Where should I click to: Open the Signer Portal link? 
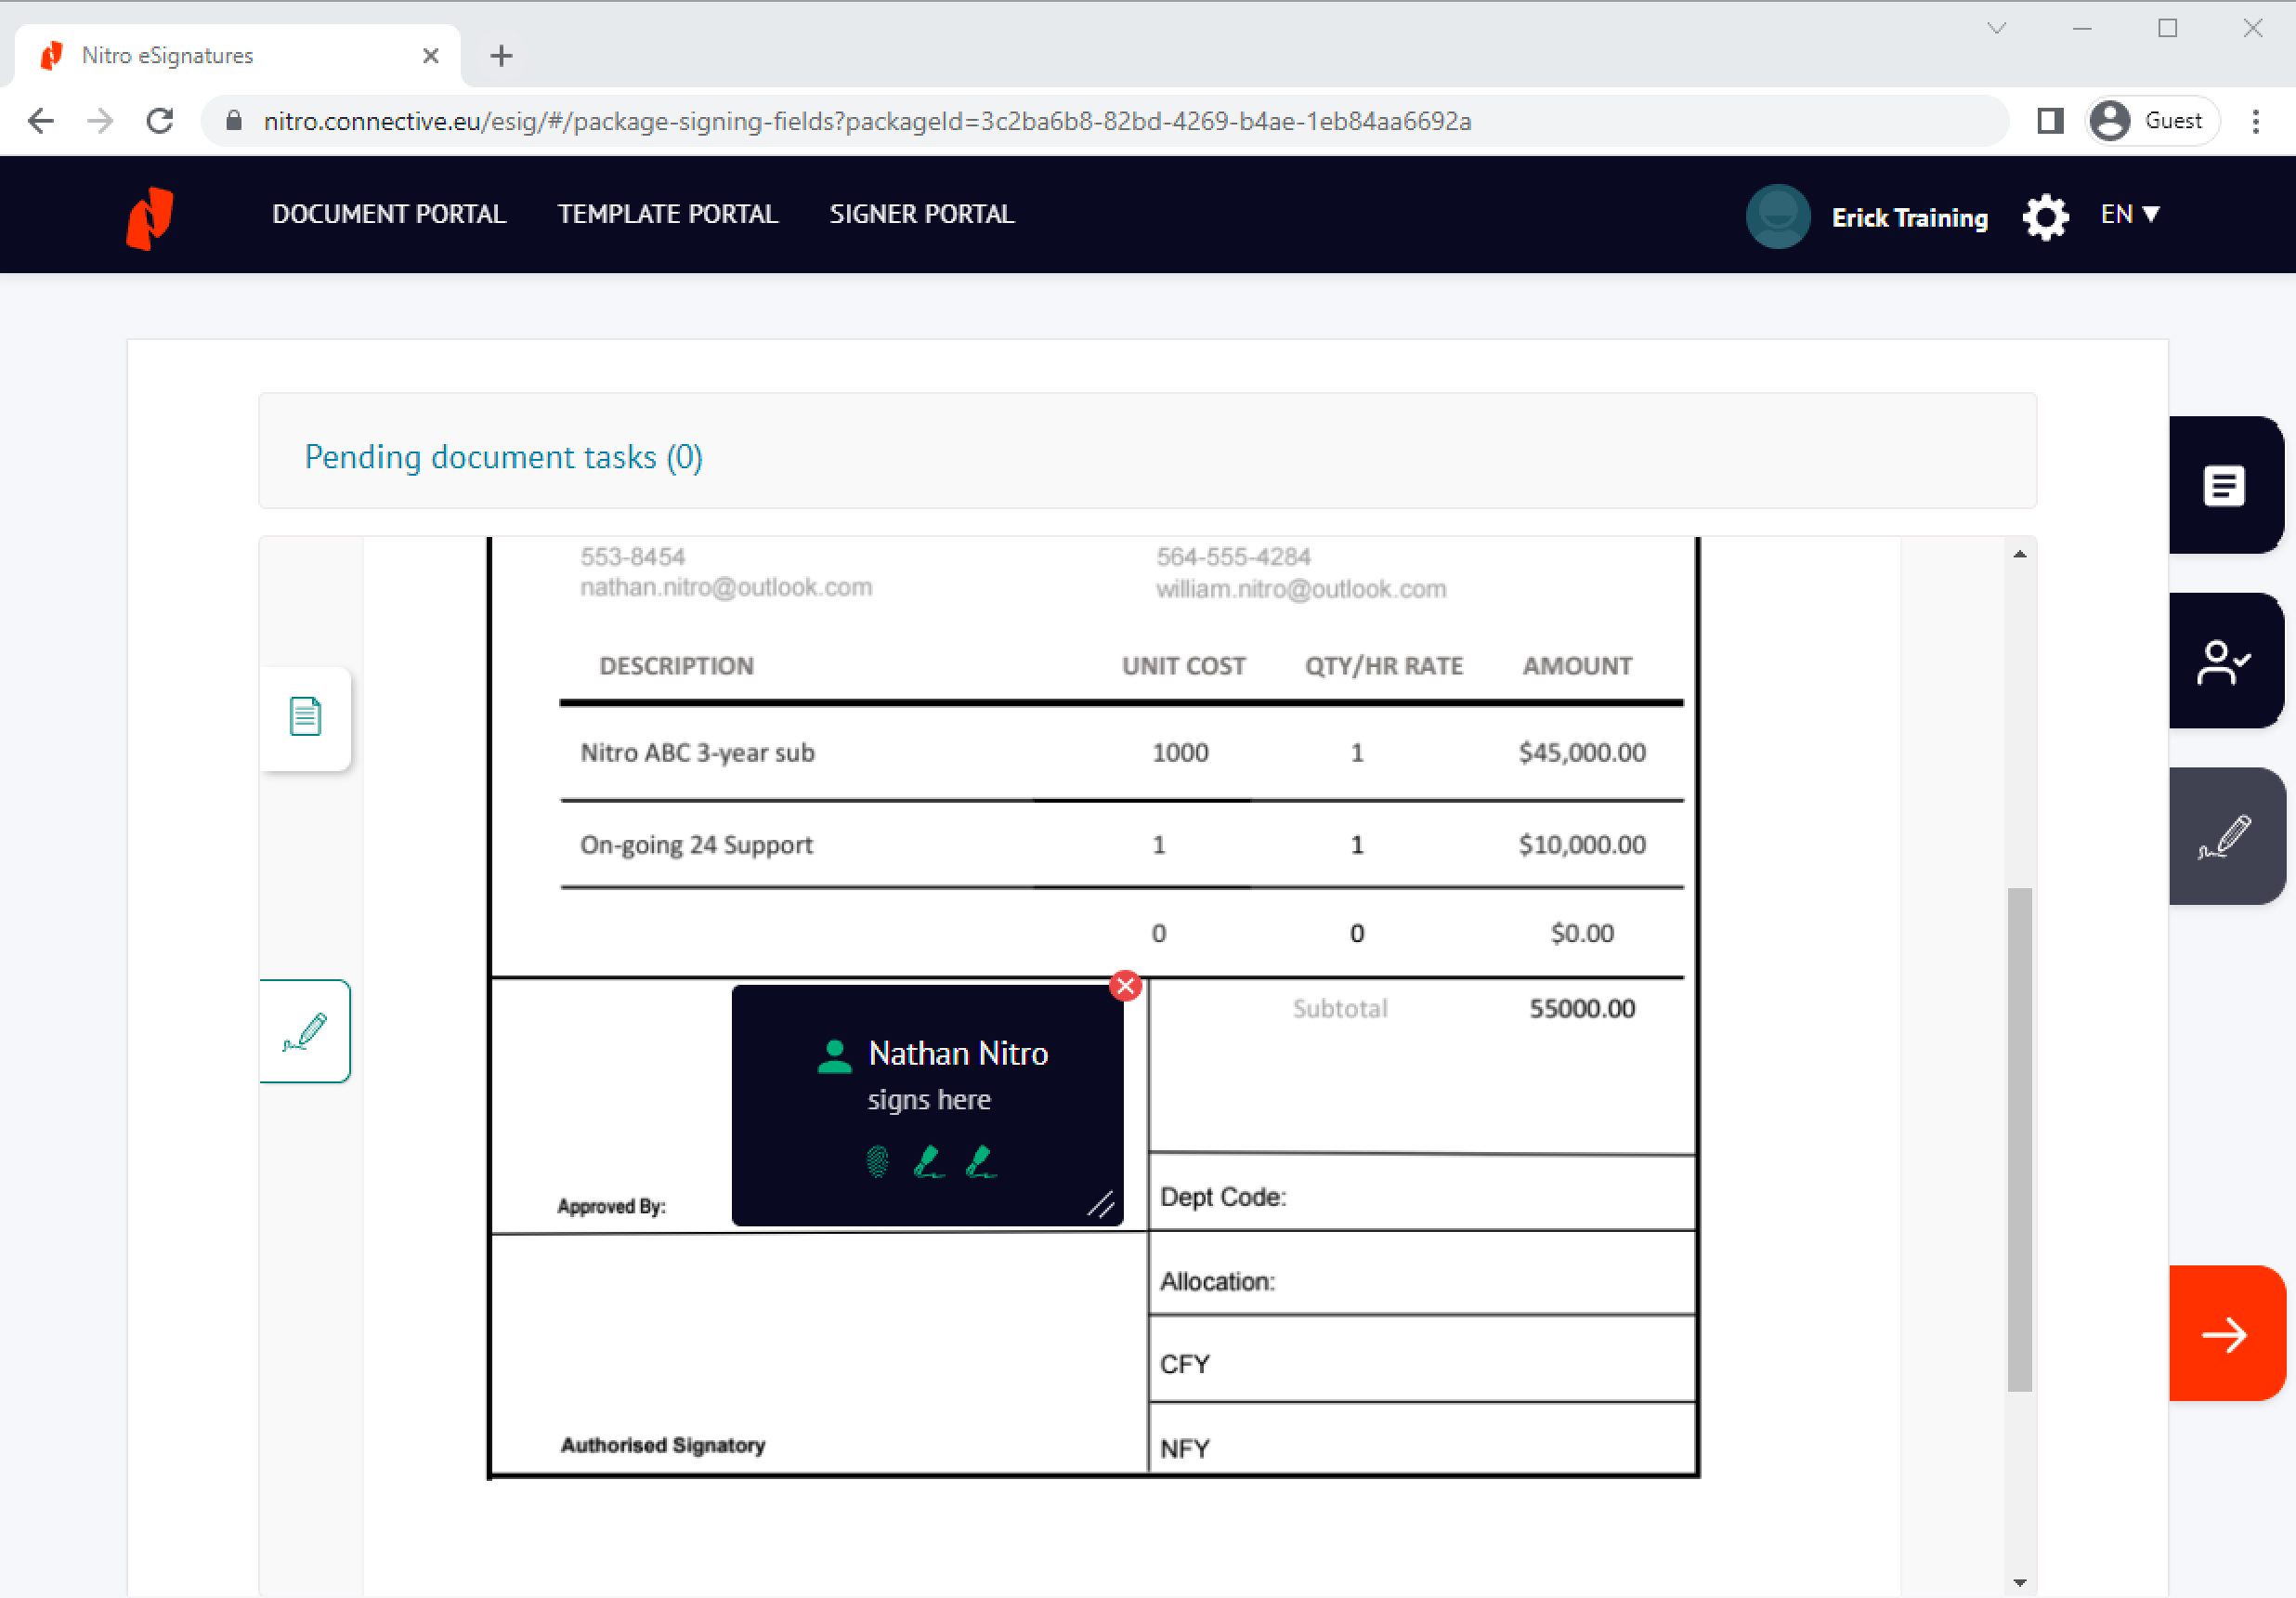(921, 214)
